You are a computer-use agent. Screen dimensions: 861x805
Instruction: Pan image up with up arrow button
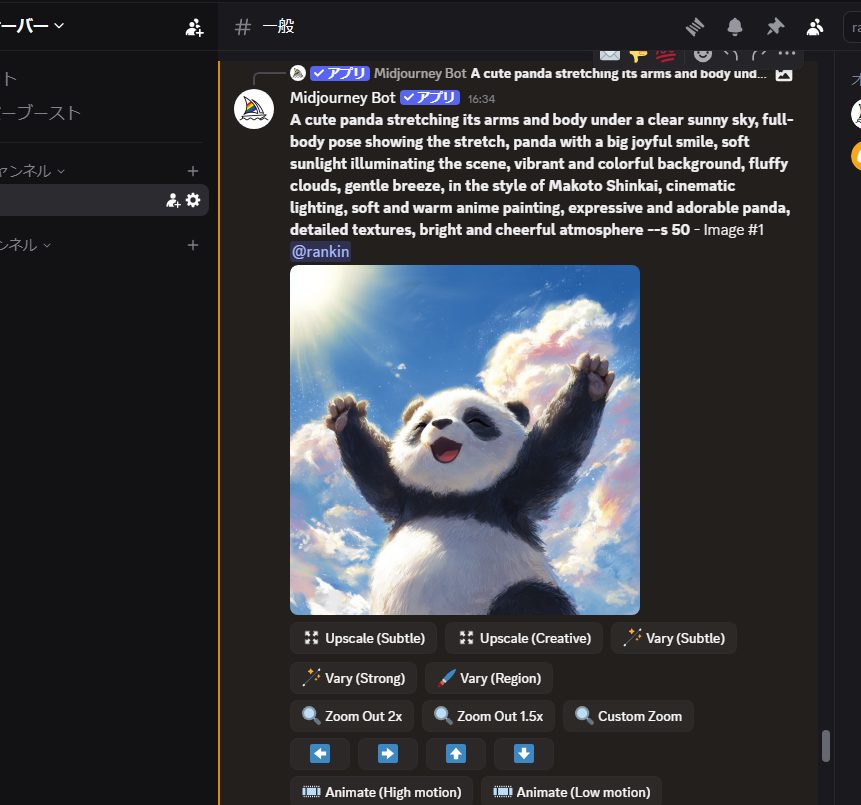coord(456,754)
